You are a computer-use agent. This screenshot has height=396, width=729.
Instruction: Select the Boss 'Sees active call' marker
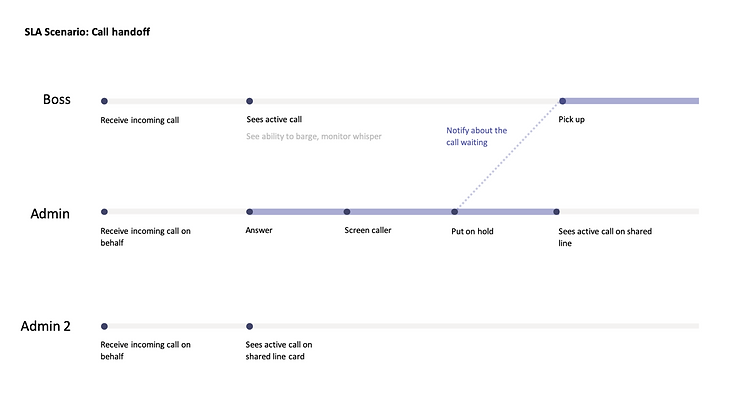[x=250, y=101]
